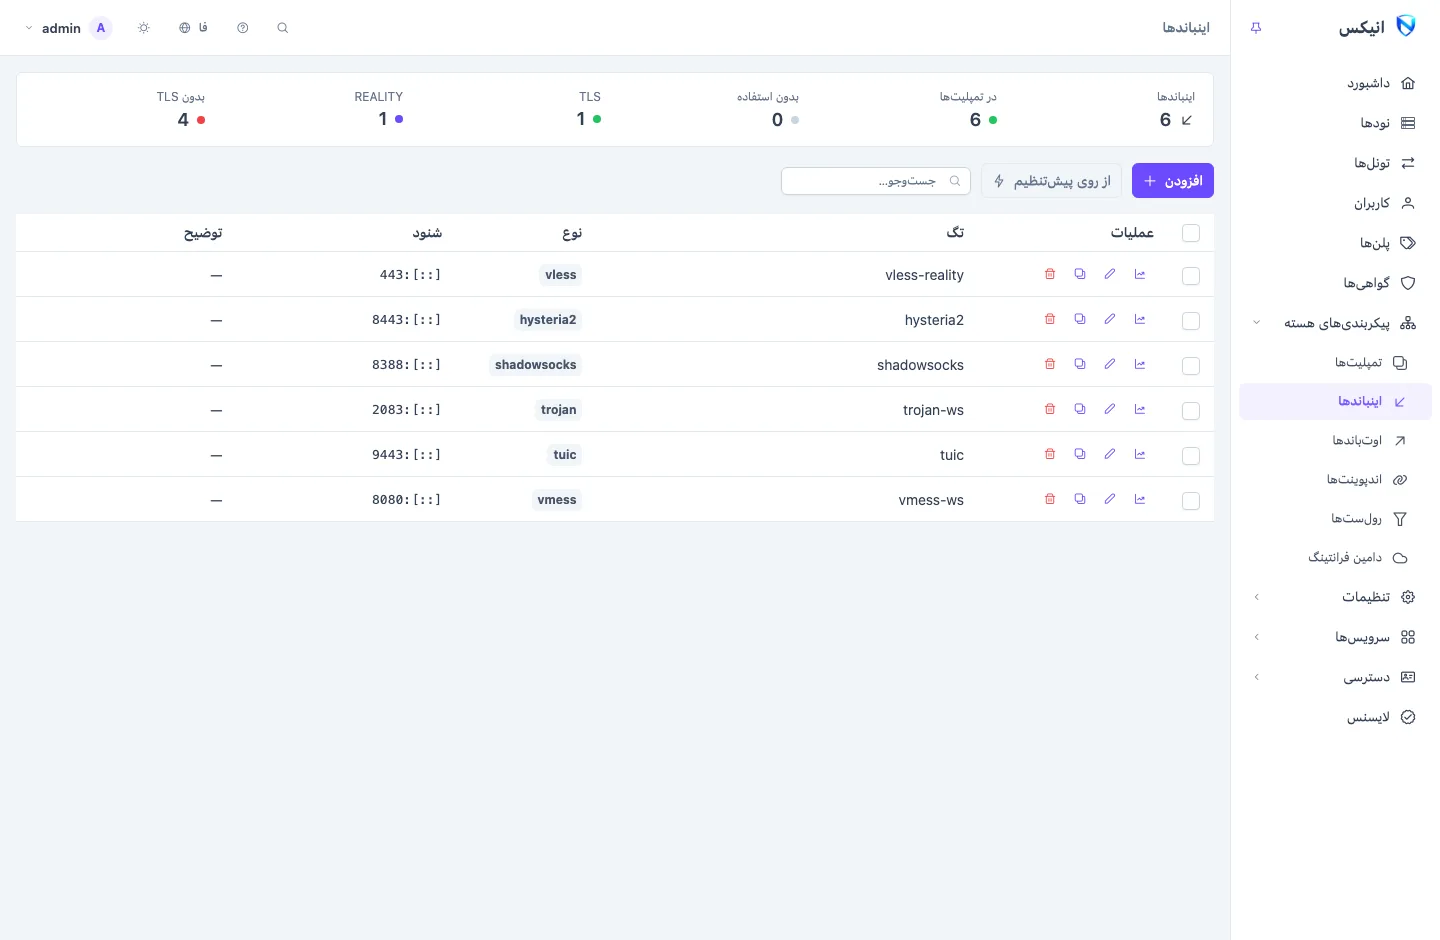Focus the جست‌وجو search input field
The height and width of the screenshot is (940, 1440).
coord(876,181)
